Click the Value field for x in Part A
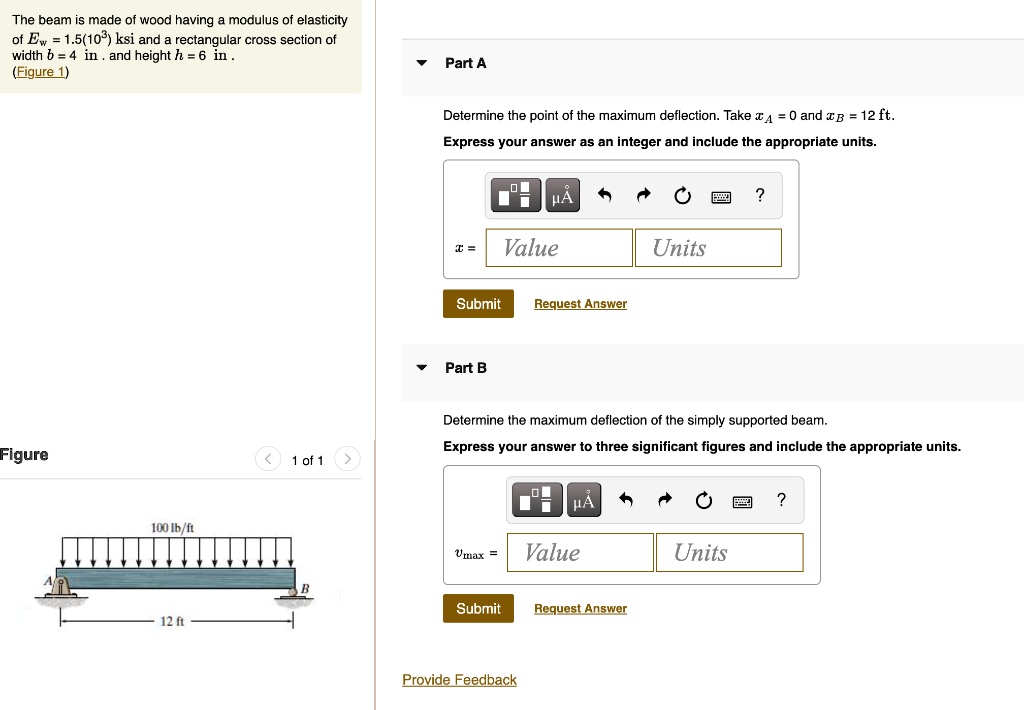1024x710 pixels. pos(558,247)
